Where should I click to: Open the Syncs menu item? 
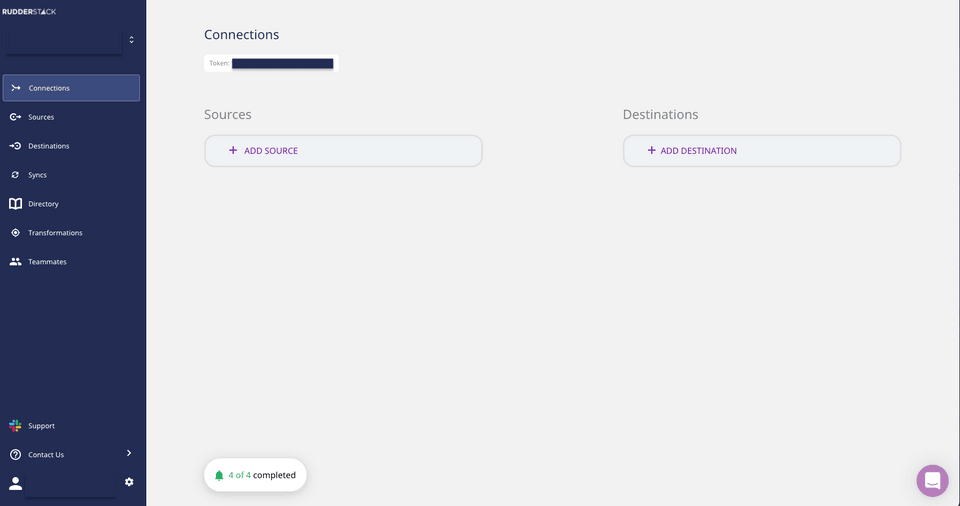pyautogui.click(x=37, y=175)
